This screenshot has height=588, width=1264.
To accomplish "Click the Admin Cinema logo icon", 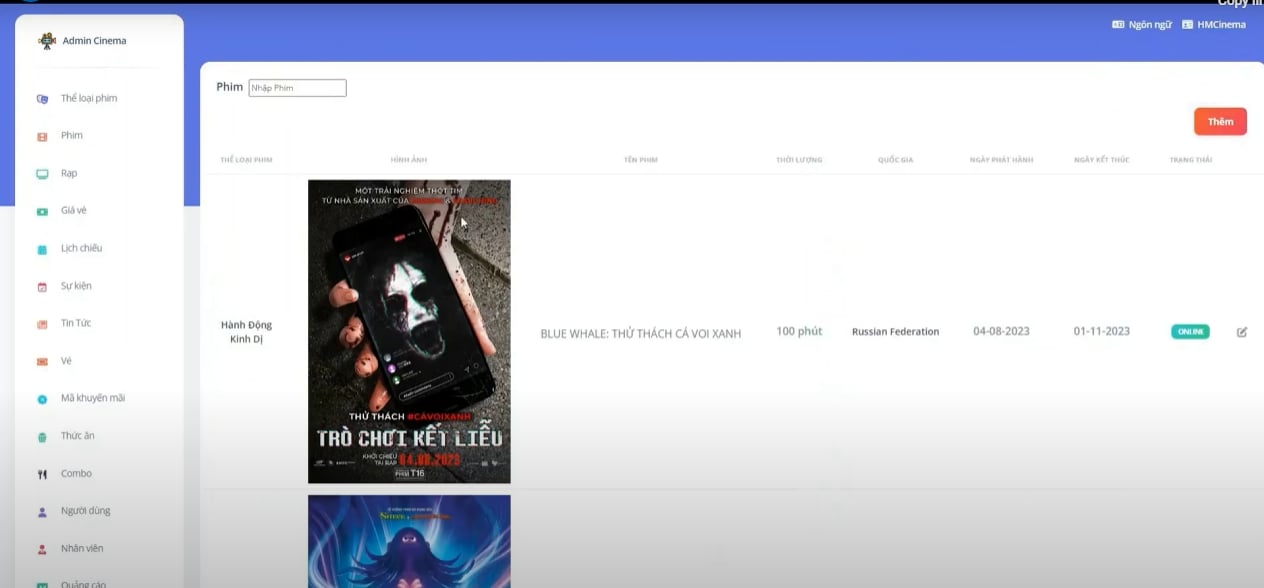I will 47,41.
